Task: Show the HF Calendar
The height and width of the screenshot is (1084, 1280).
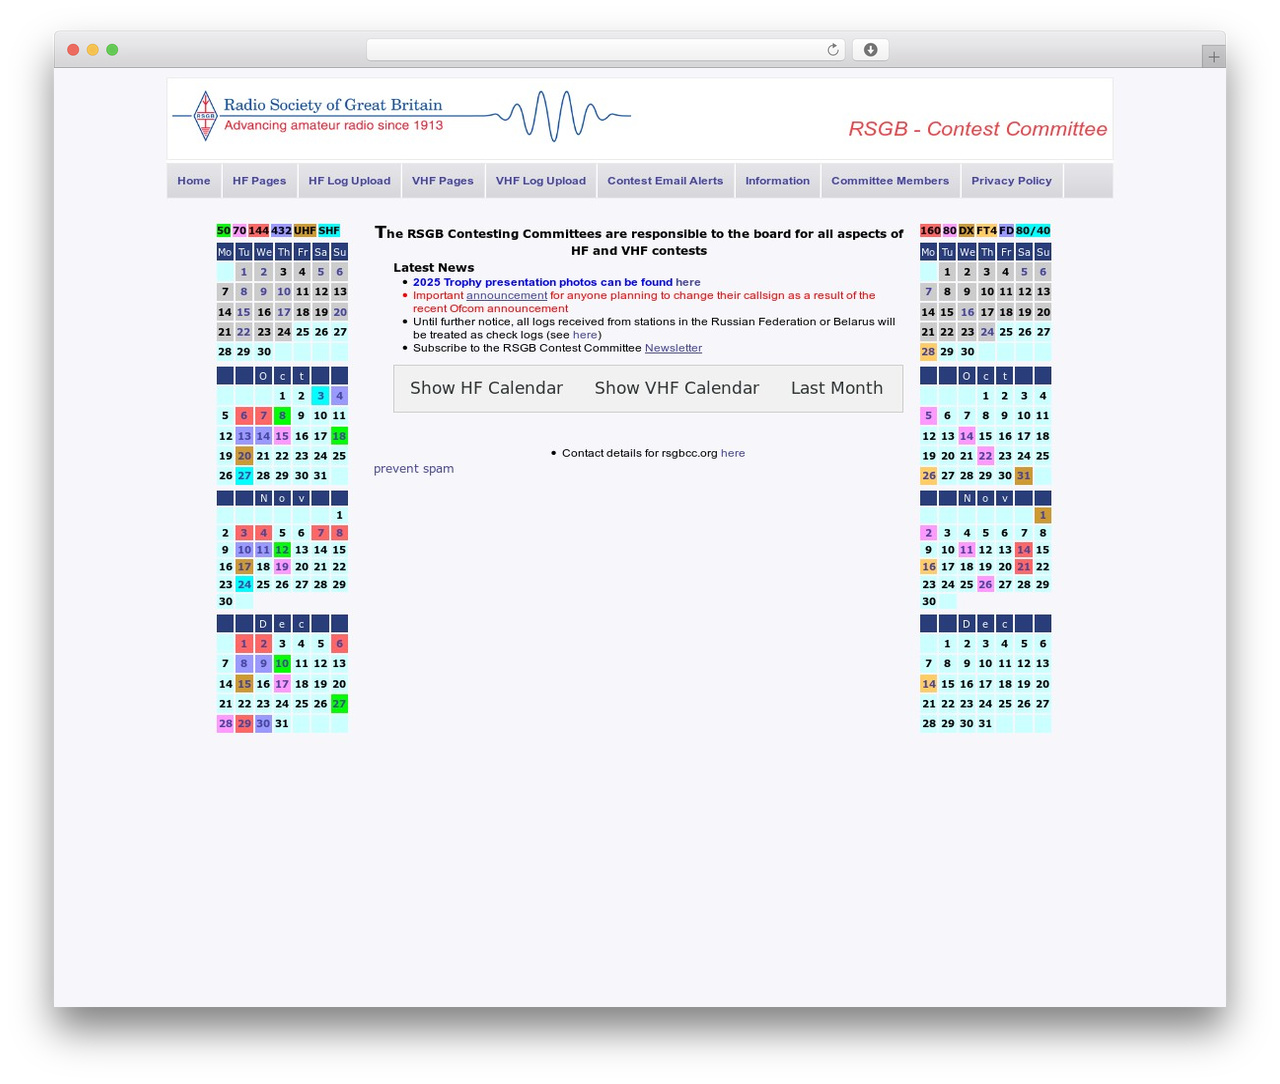Action: 486,388
